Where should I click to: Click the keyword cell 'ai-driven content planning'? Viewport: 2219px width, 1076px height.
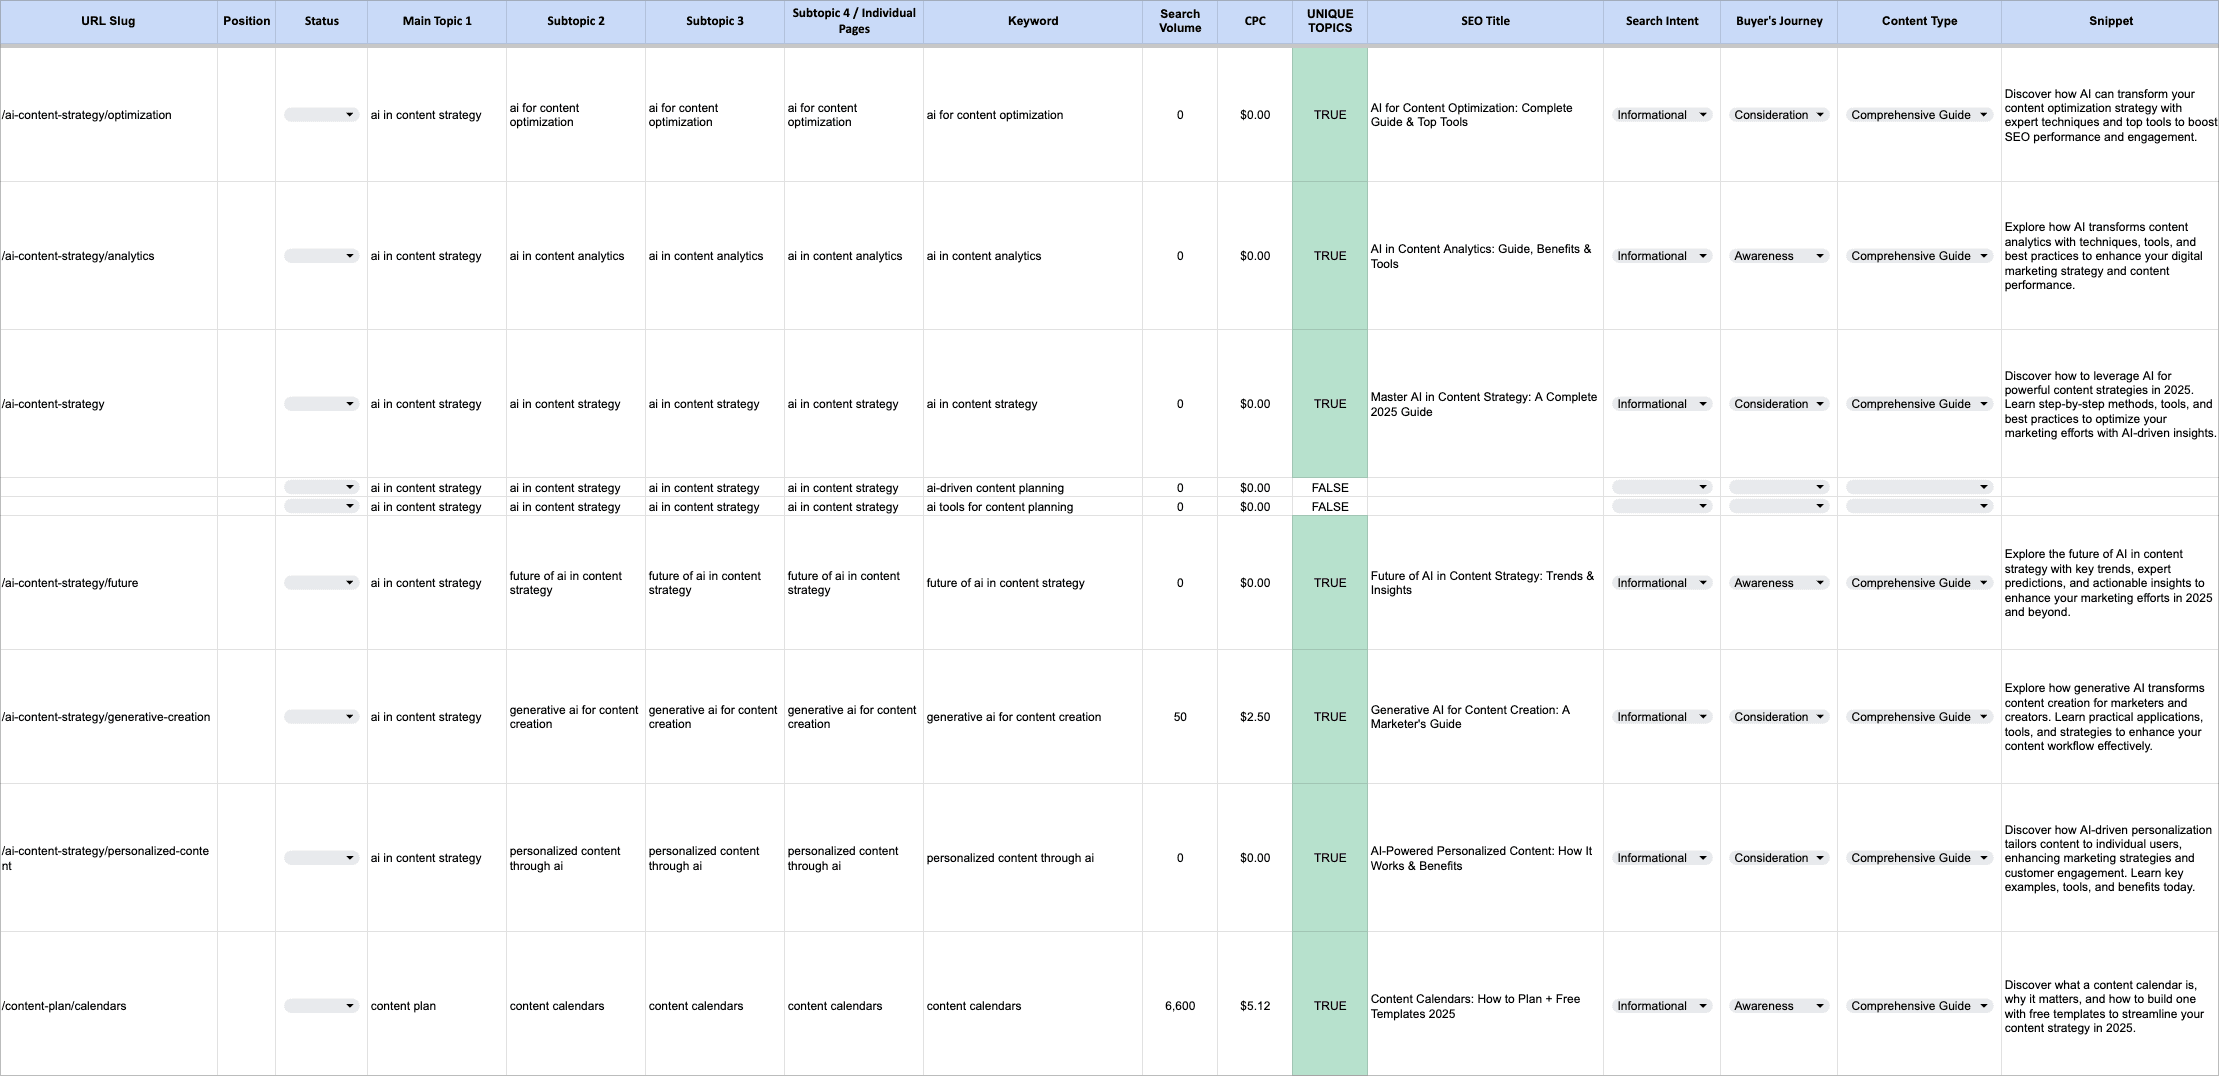click(x=1033, y=488)
